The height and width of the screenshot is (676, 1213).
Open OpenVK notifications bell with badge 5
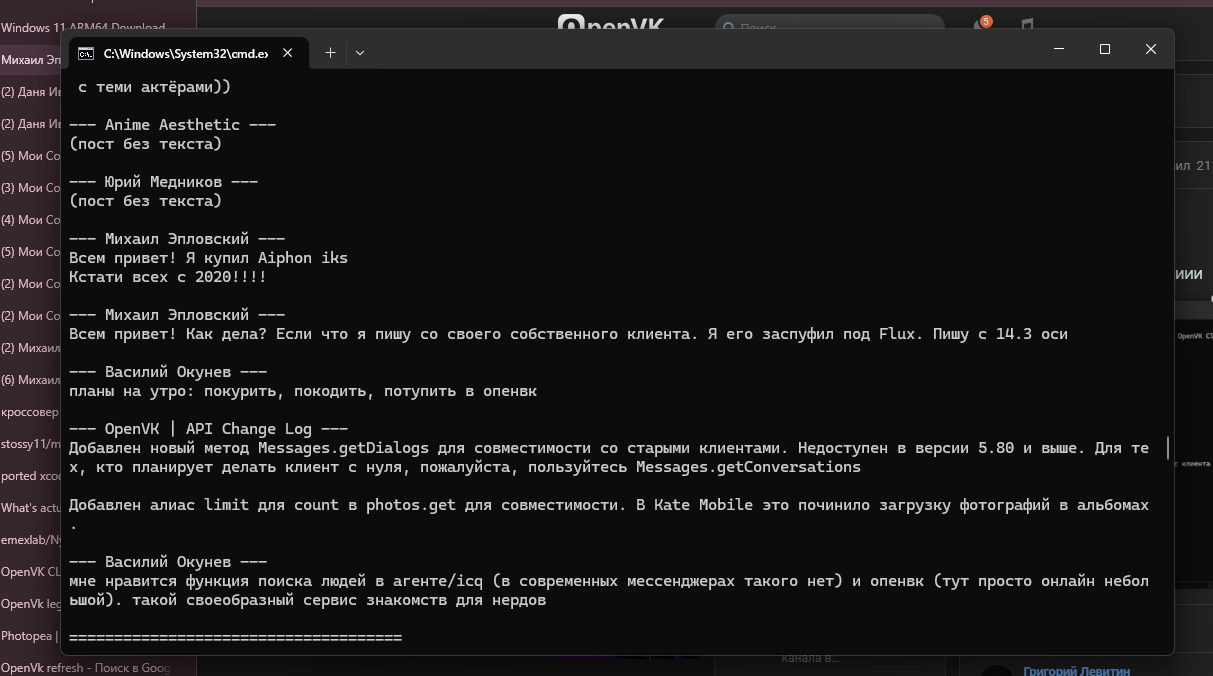[x=980, y=26]
